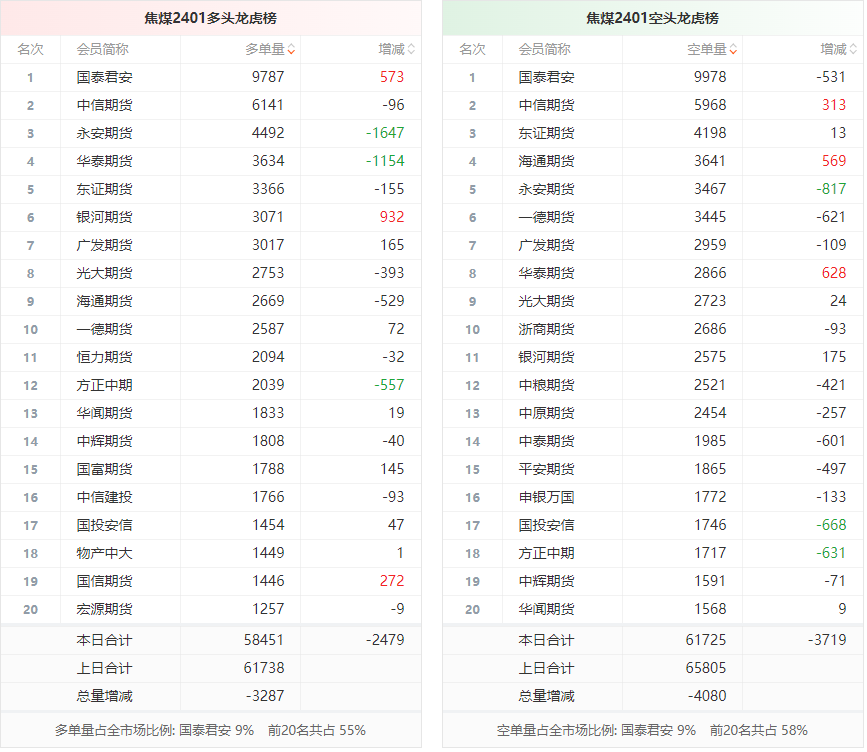Select 永安期货 row in short table
867x752 pixels.
652,189
